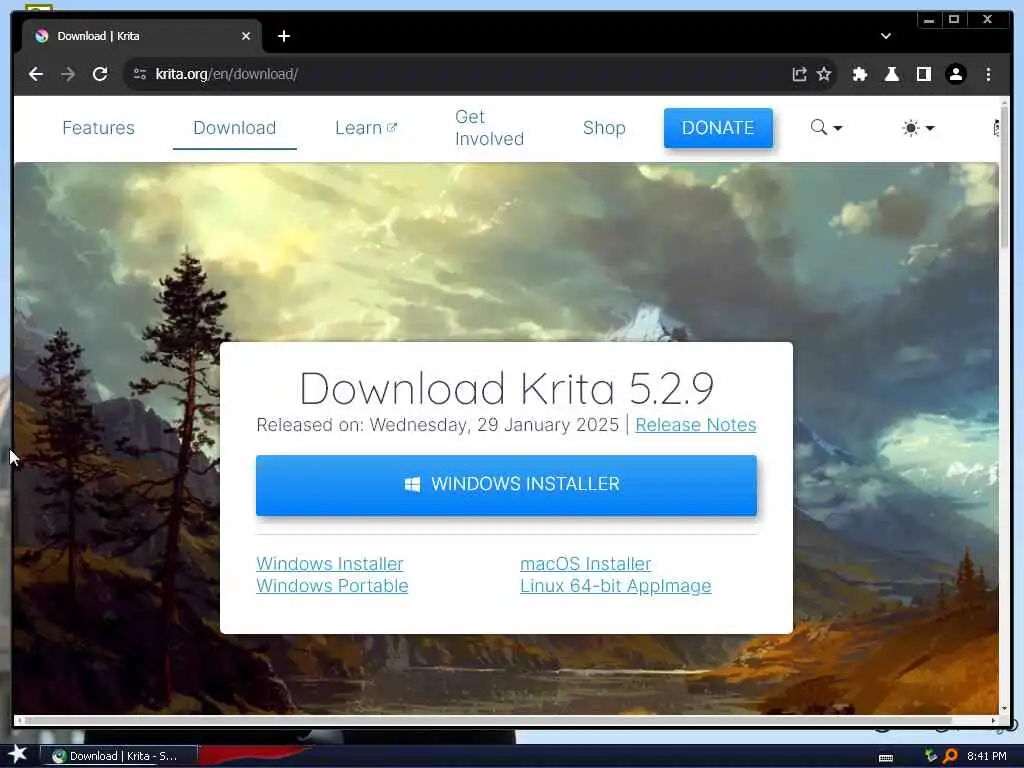Toggle the browser side panel

point(923,74)
